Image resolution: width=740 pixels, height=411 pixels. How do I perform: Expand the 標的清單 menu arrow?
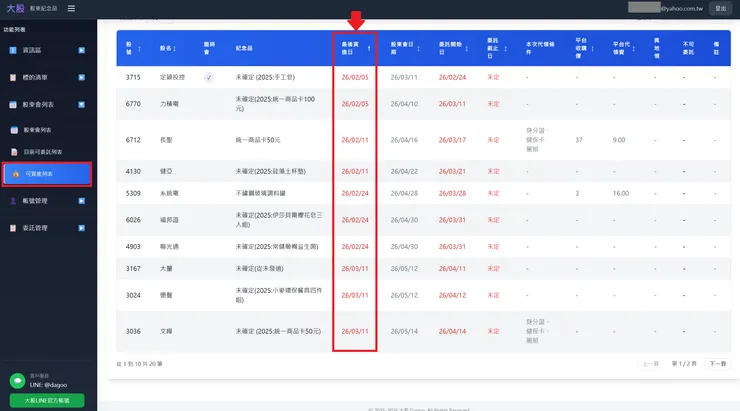click(82, 77)
